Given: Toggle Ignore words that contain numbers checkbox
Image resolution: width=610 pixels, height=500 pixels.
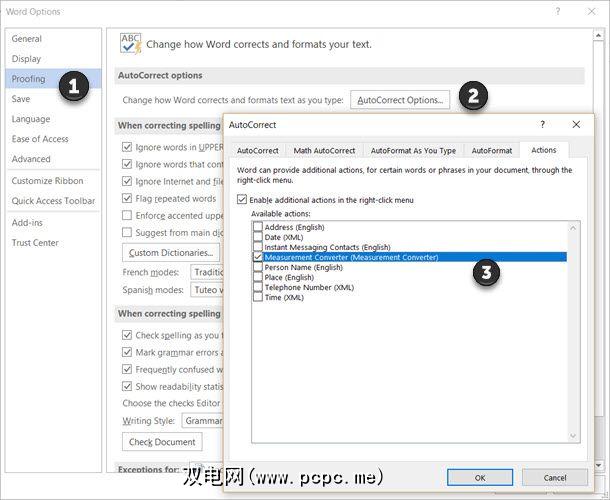Looking at the screenshot, I should 127,164.
